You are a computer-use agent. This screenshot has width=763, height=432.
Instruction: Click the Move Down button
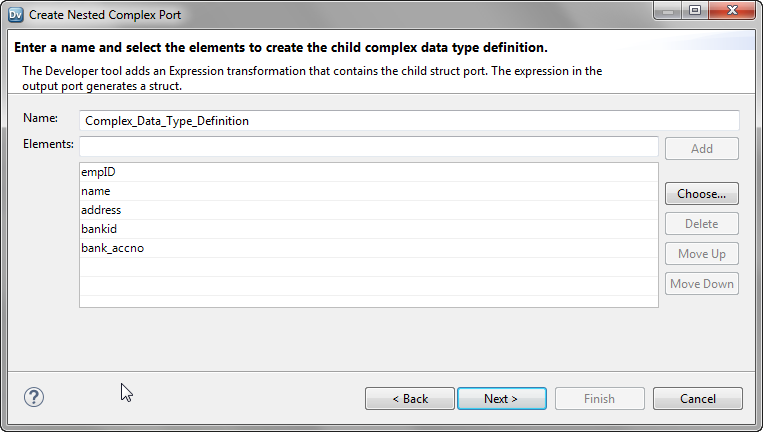tap(702, 284)
